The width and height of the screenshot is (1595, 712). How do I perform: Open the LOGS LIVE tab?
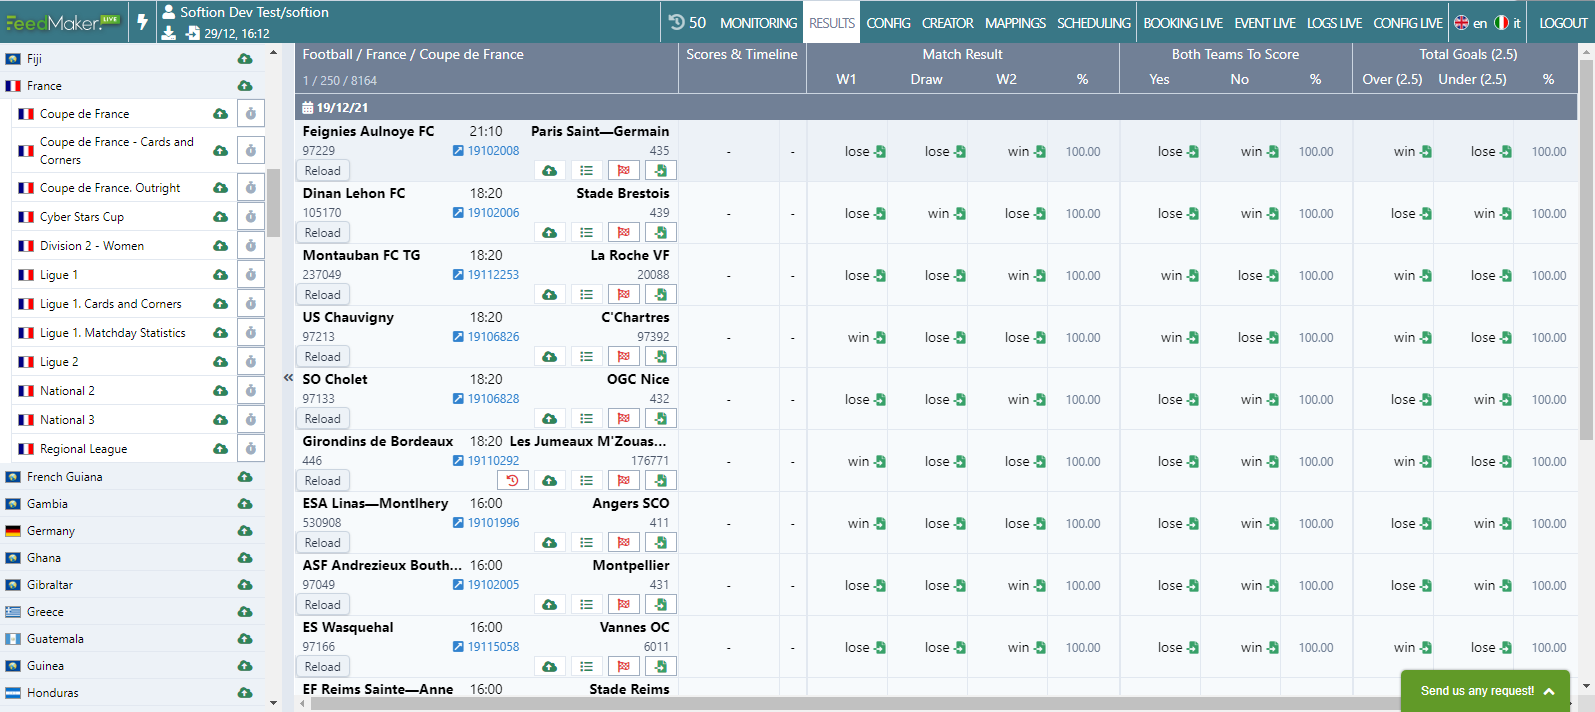click(1334, 23)
